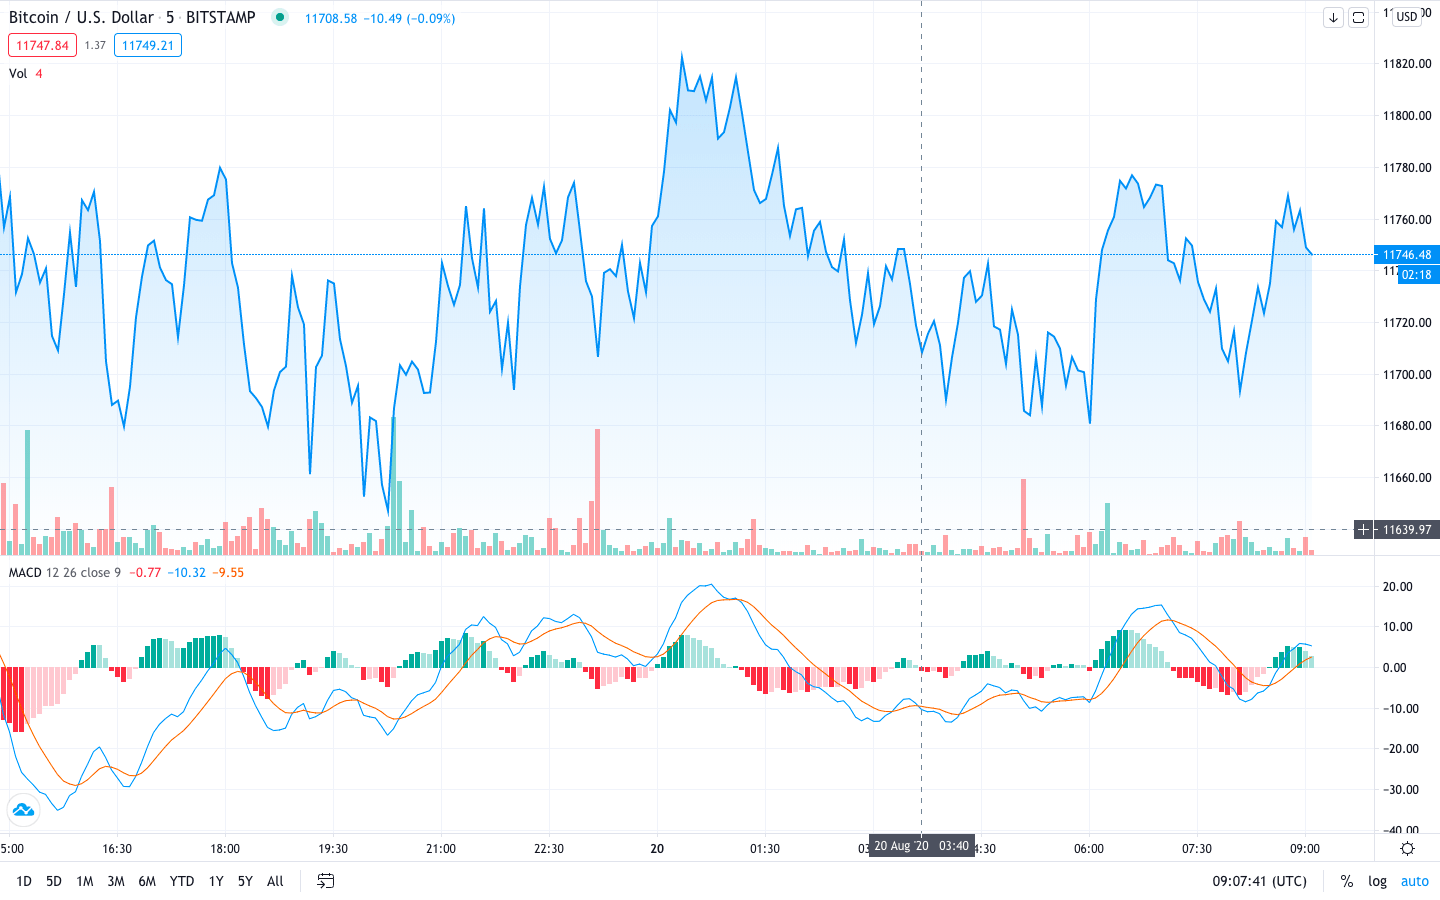Click the 01:30 time axis label
This screenshot has height=900, width=1440.
click(x=765, y=848)
